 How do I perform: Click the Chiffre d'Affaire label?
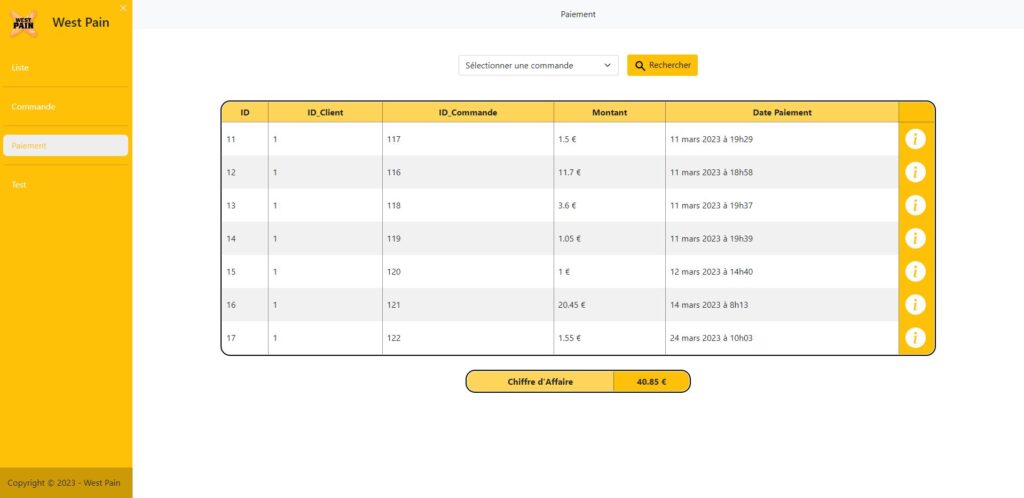[540, 382]
